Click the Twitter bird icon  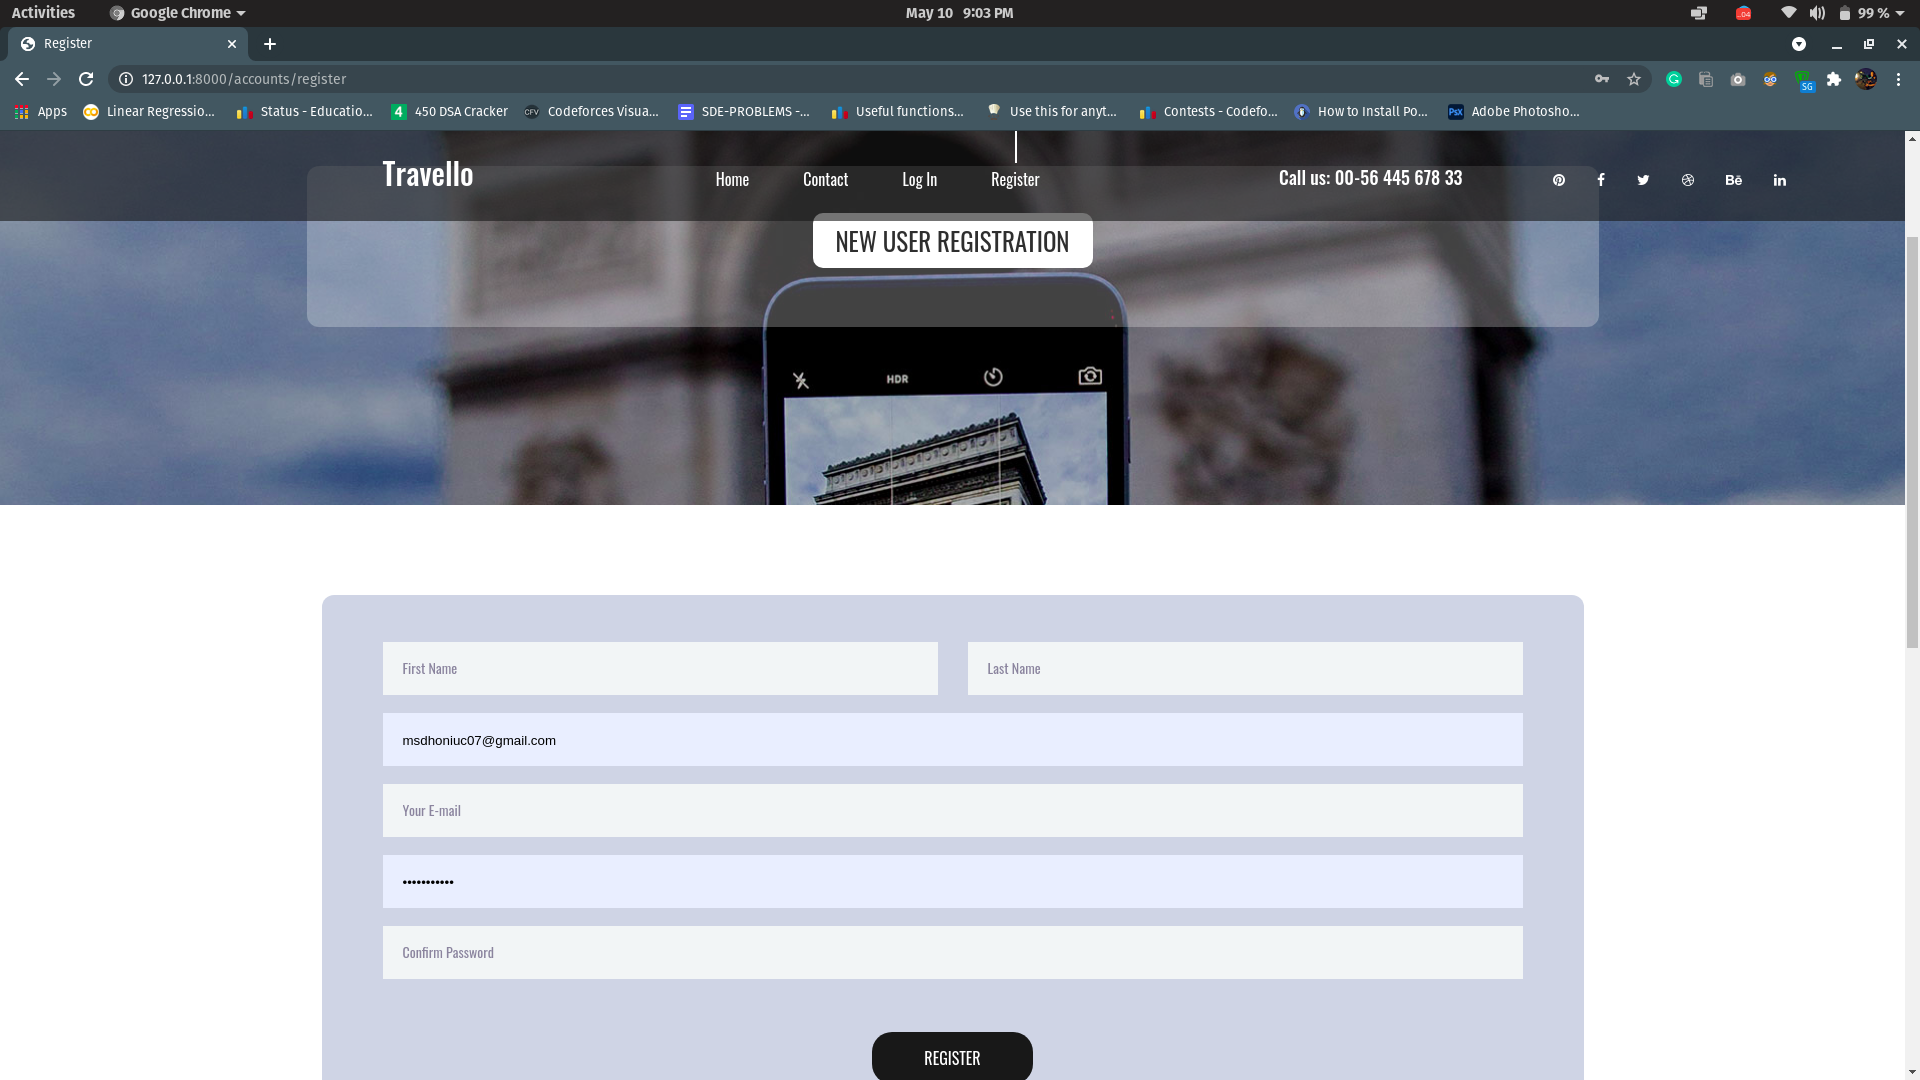coord(1643,180)
